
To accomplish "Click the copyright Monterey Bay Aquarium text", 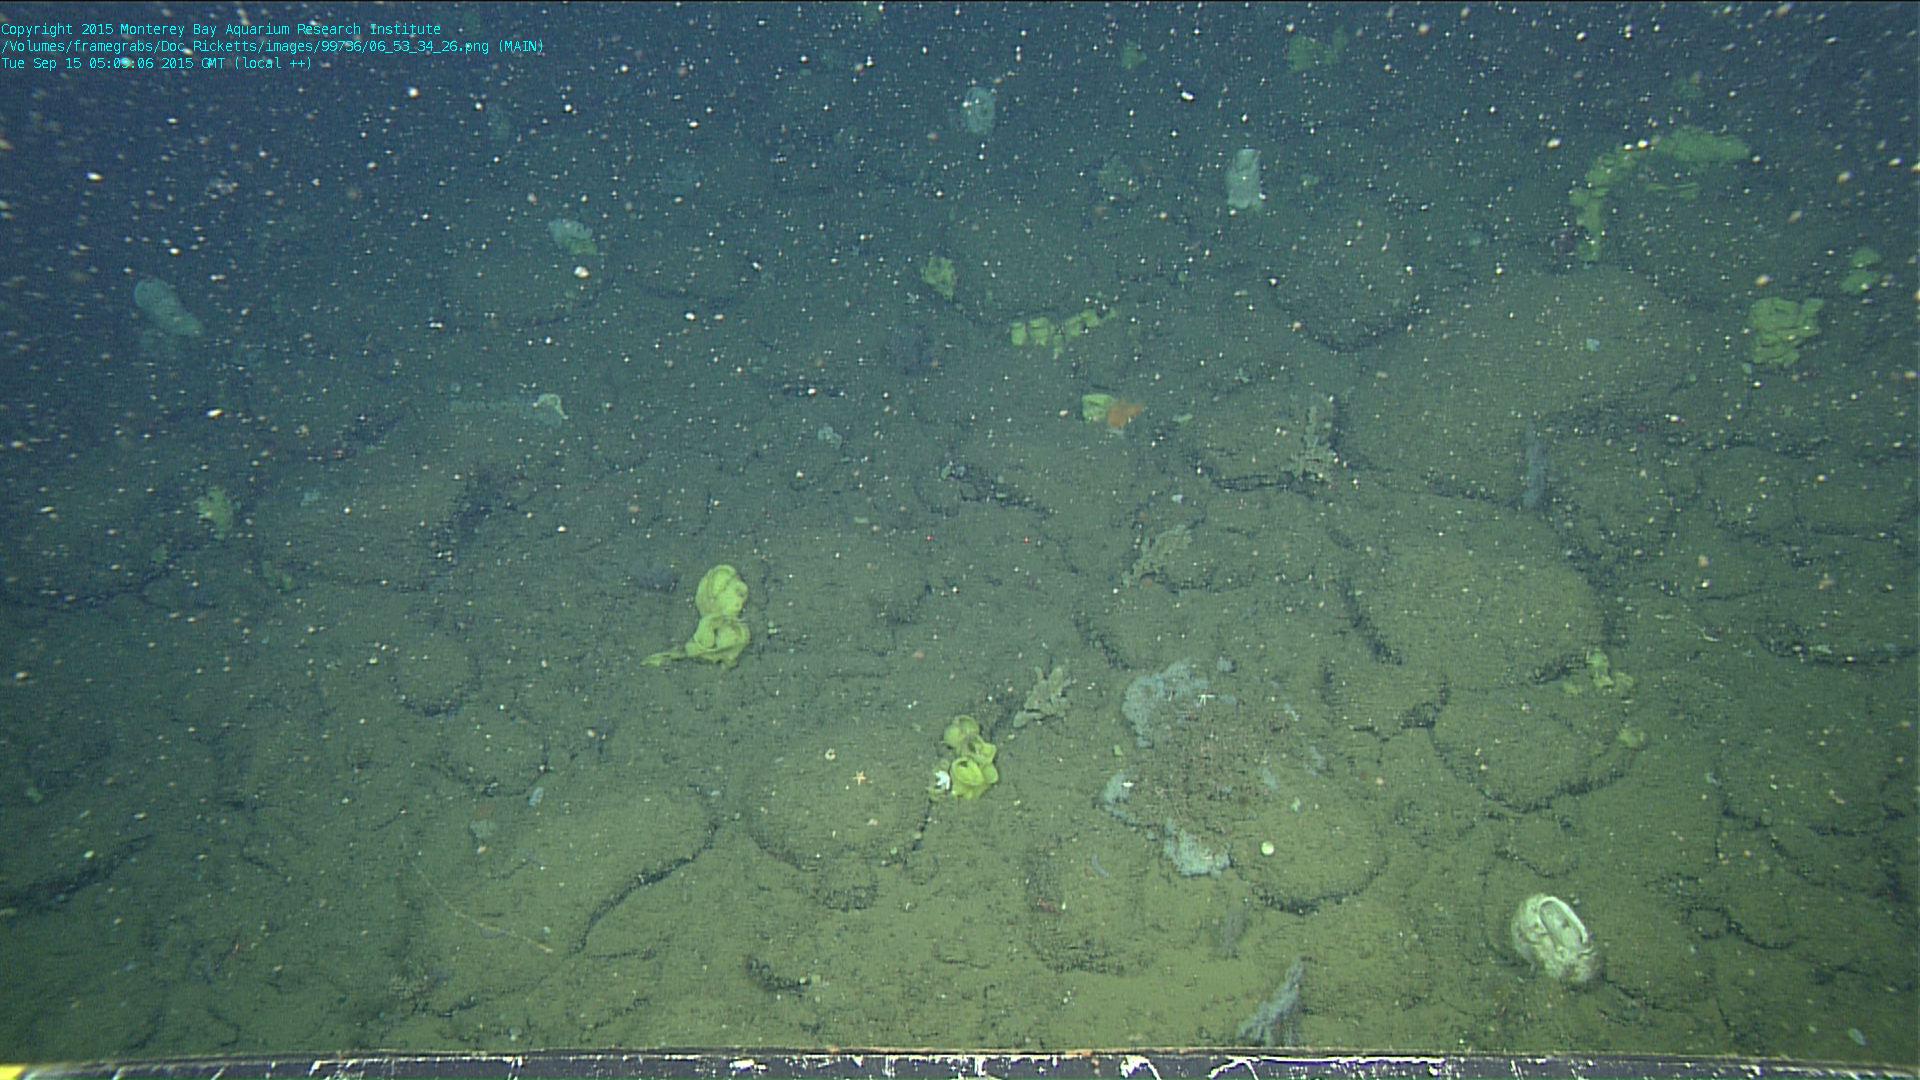I will coord(220,29).
